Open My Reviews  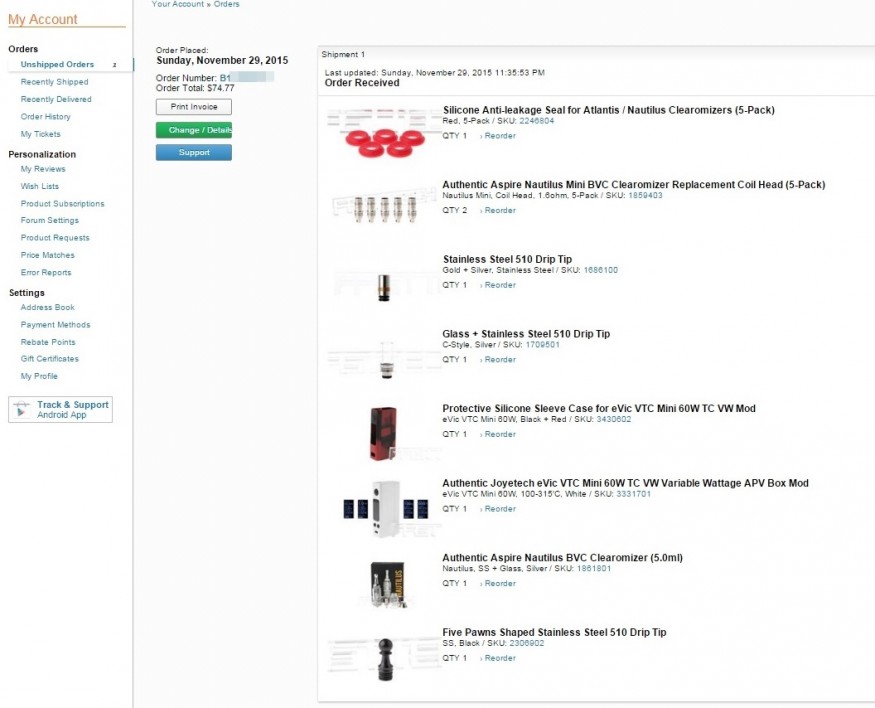coord(43,168)
